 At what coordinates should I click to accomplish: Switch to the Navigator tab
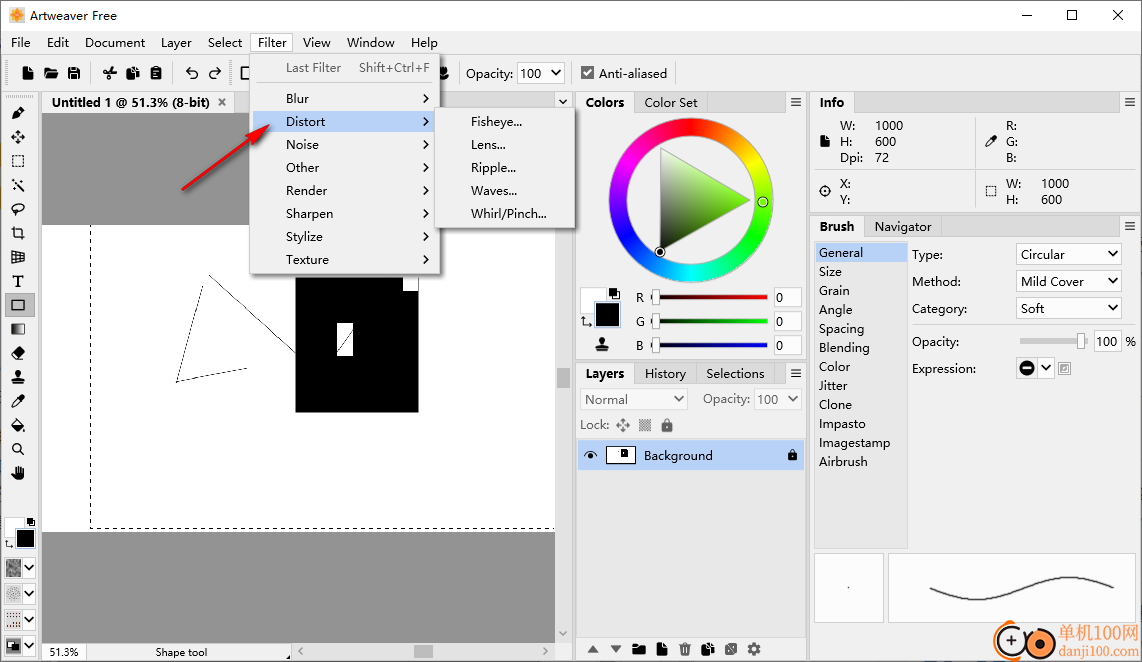click(902, 226)
